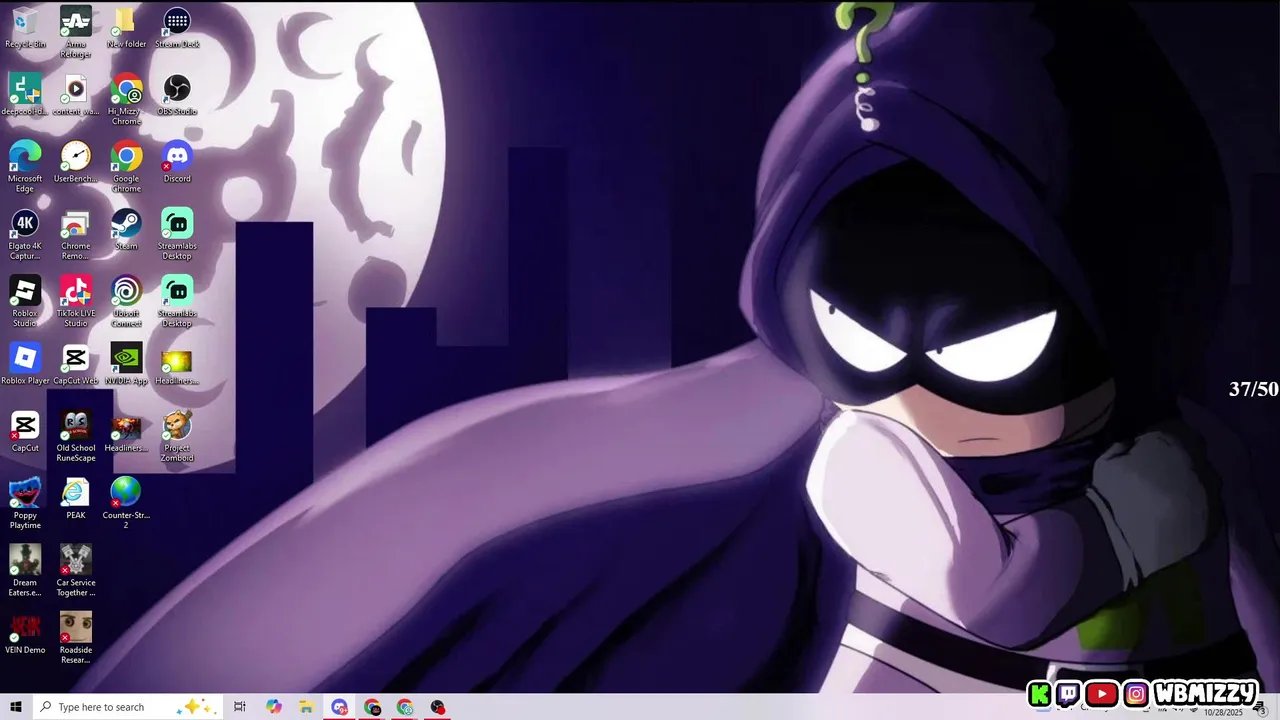
Task: Select the content_wa... media file icon
Action: [x=76, y=95]
